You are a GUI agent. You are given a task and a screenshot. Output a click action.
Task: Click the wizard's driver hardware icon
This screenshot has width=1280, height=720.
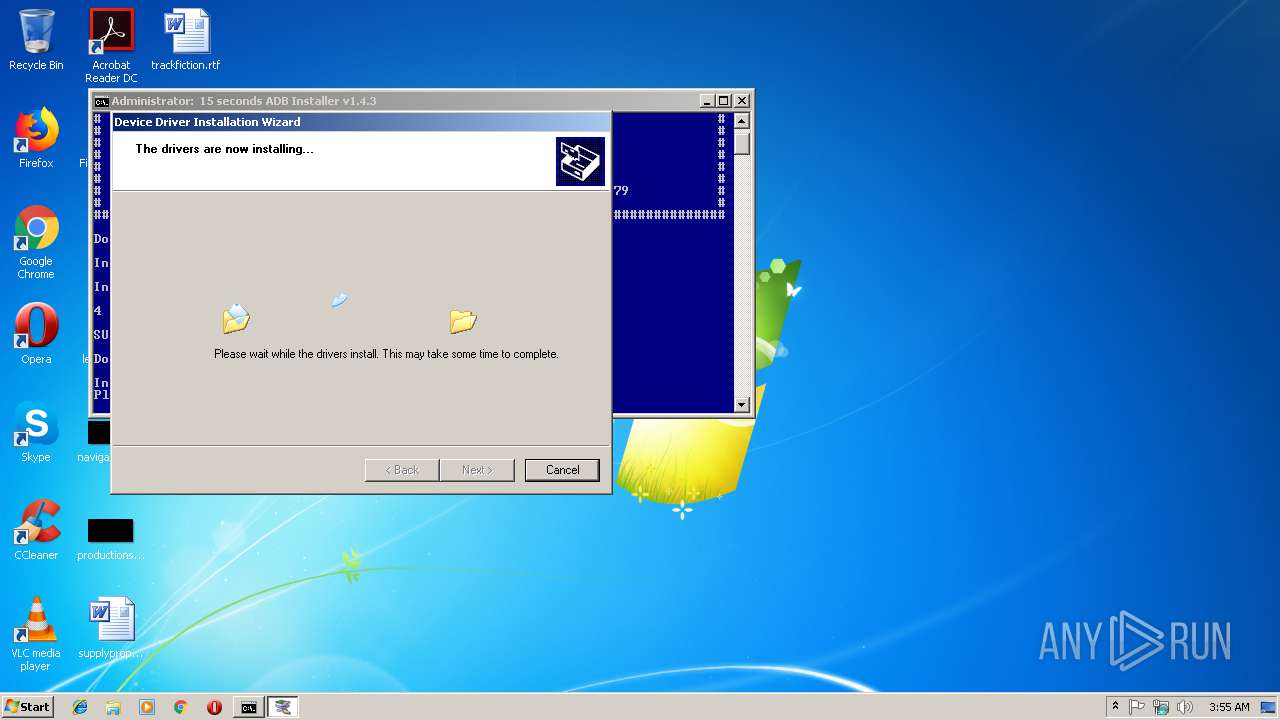pos(580,161)
